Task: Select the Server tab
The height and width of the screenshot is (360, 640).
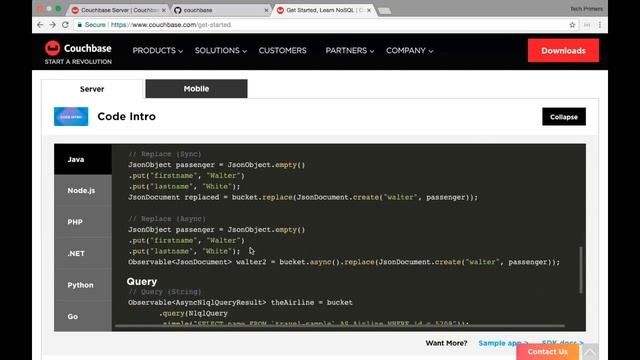Action: point(92,89)
